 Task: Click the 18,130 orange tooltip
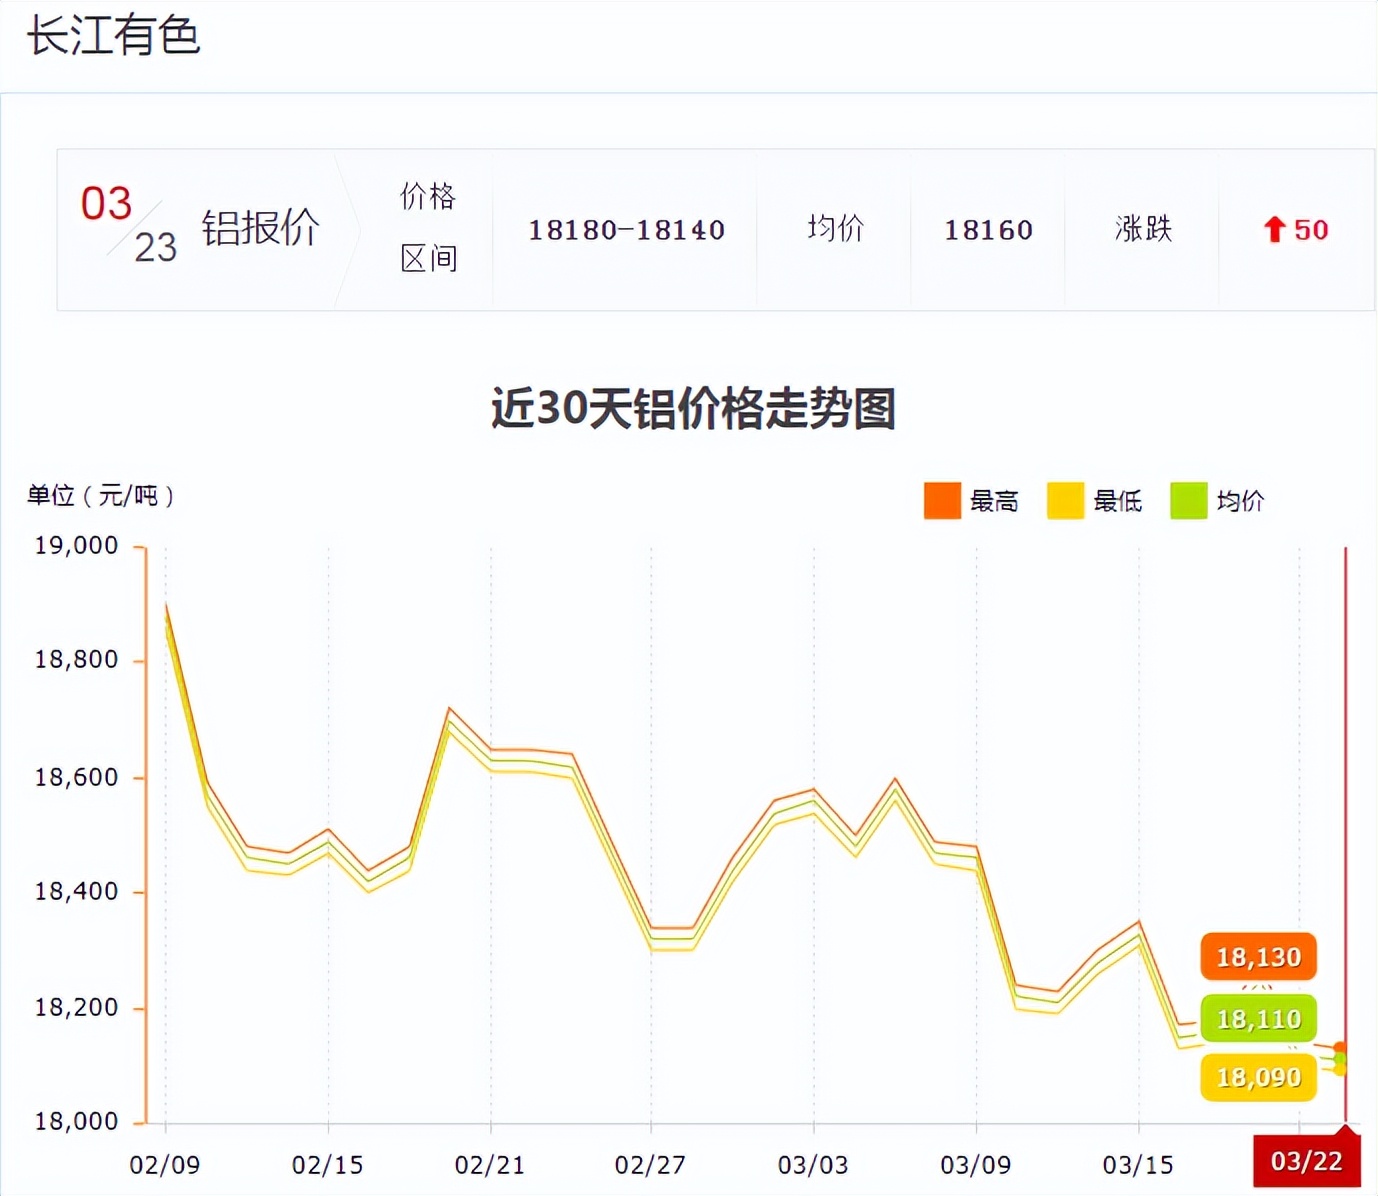pyautogui.click(x=1259, y=957)
